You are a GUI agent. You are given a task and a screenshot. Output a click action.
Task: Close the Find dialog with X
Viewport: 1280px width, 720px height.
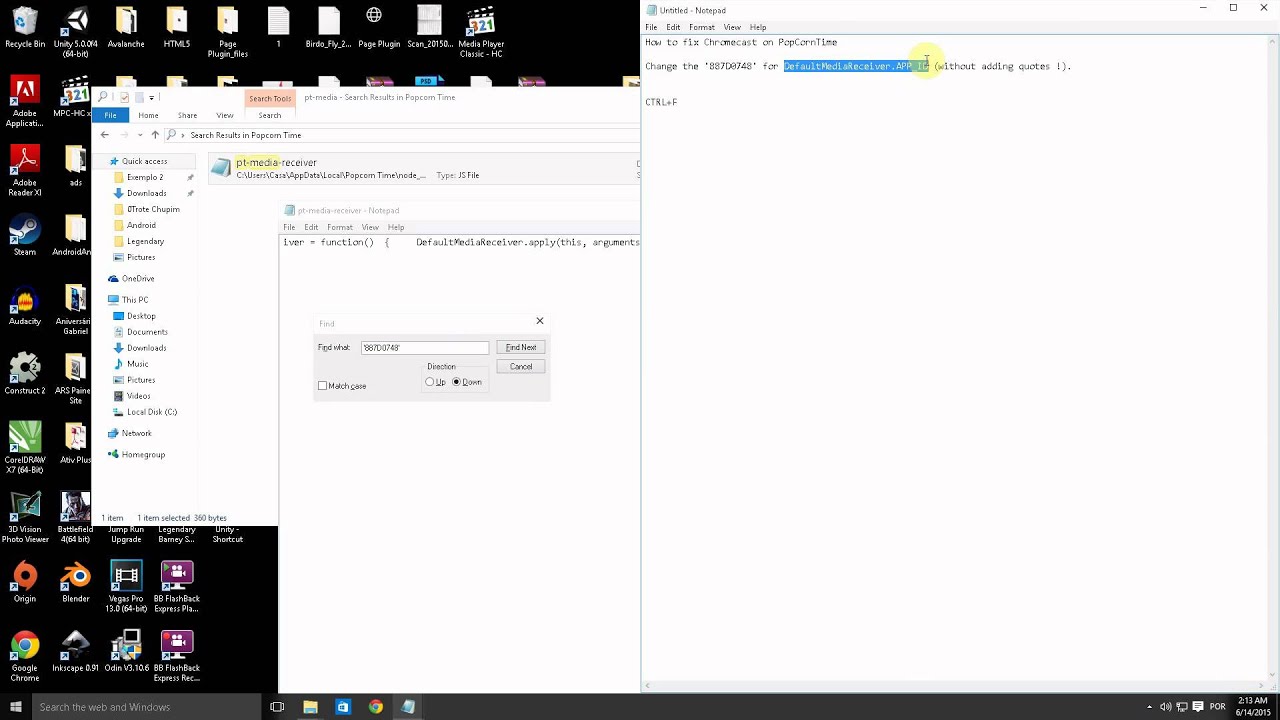540,321
